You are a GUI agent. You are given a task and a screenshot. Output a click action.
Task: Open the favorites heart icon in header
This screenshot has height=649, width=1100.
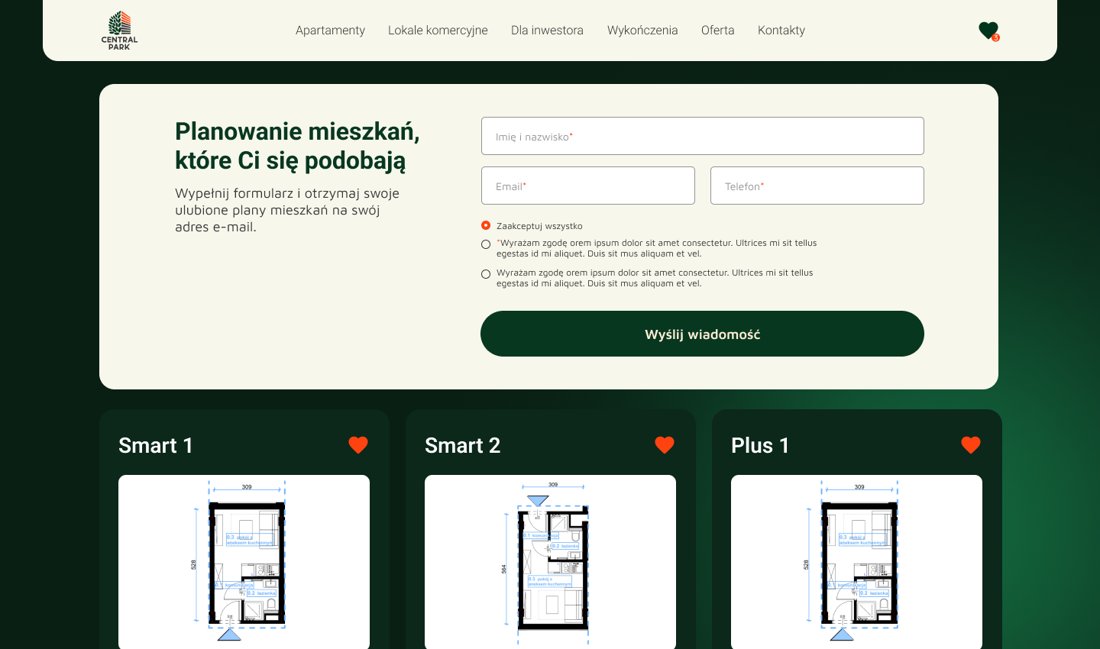point(988,30)
